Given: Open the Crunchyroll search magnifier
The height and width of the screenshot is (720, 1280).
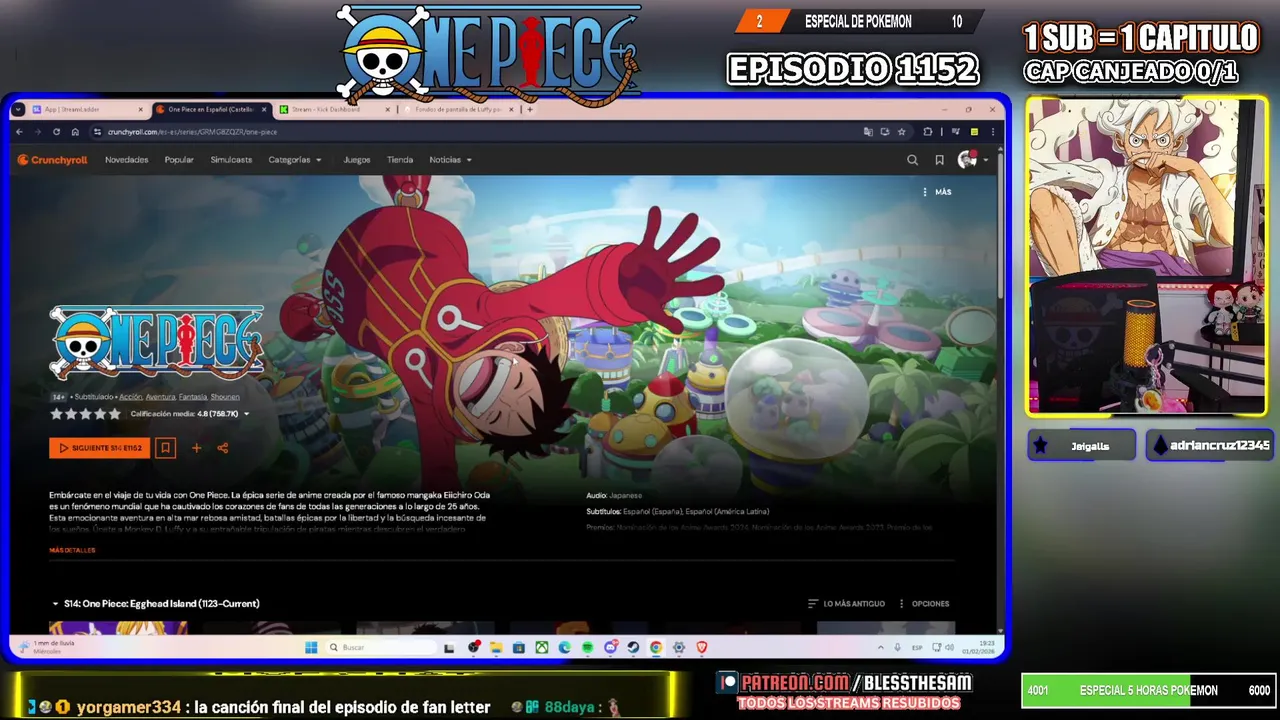Looking at the screenshot, I should click(912, 160).
